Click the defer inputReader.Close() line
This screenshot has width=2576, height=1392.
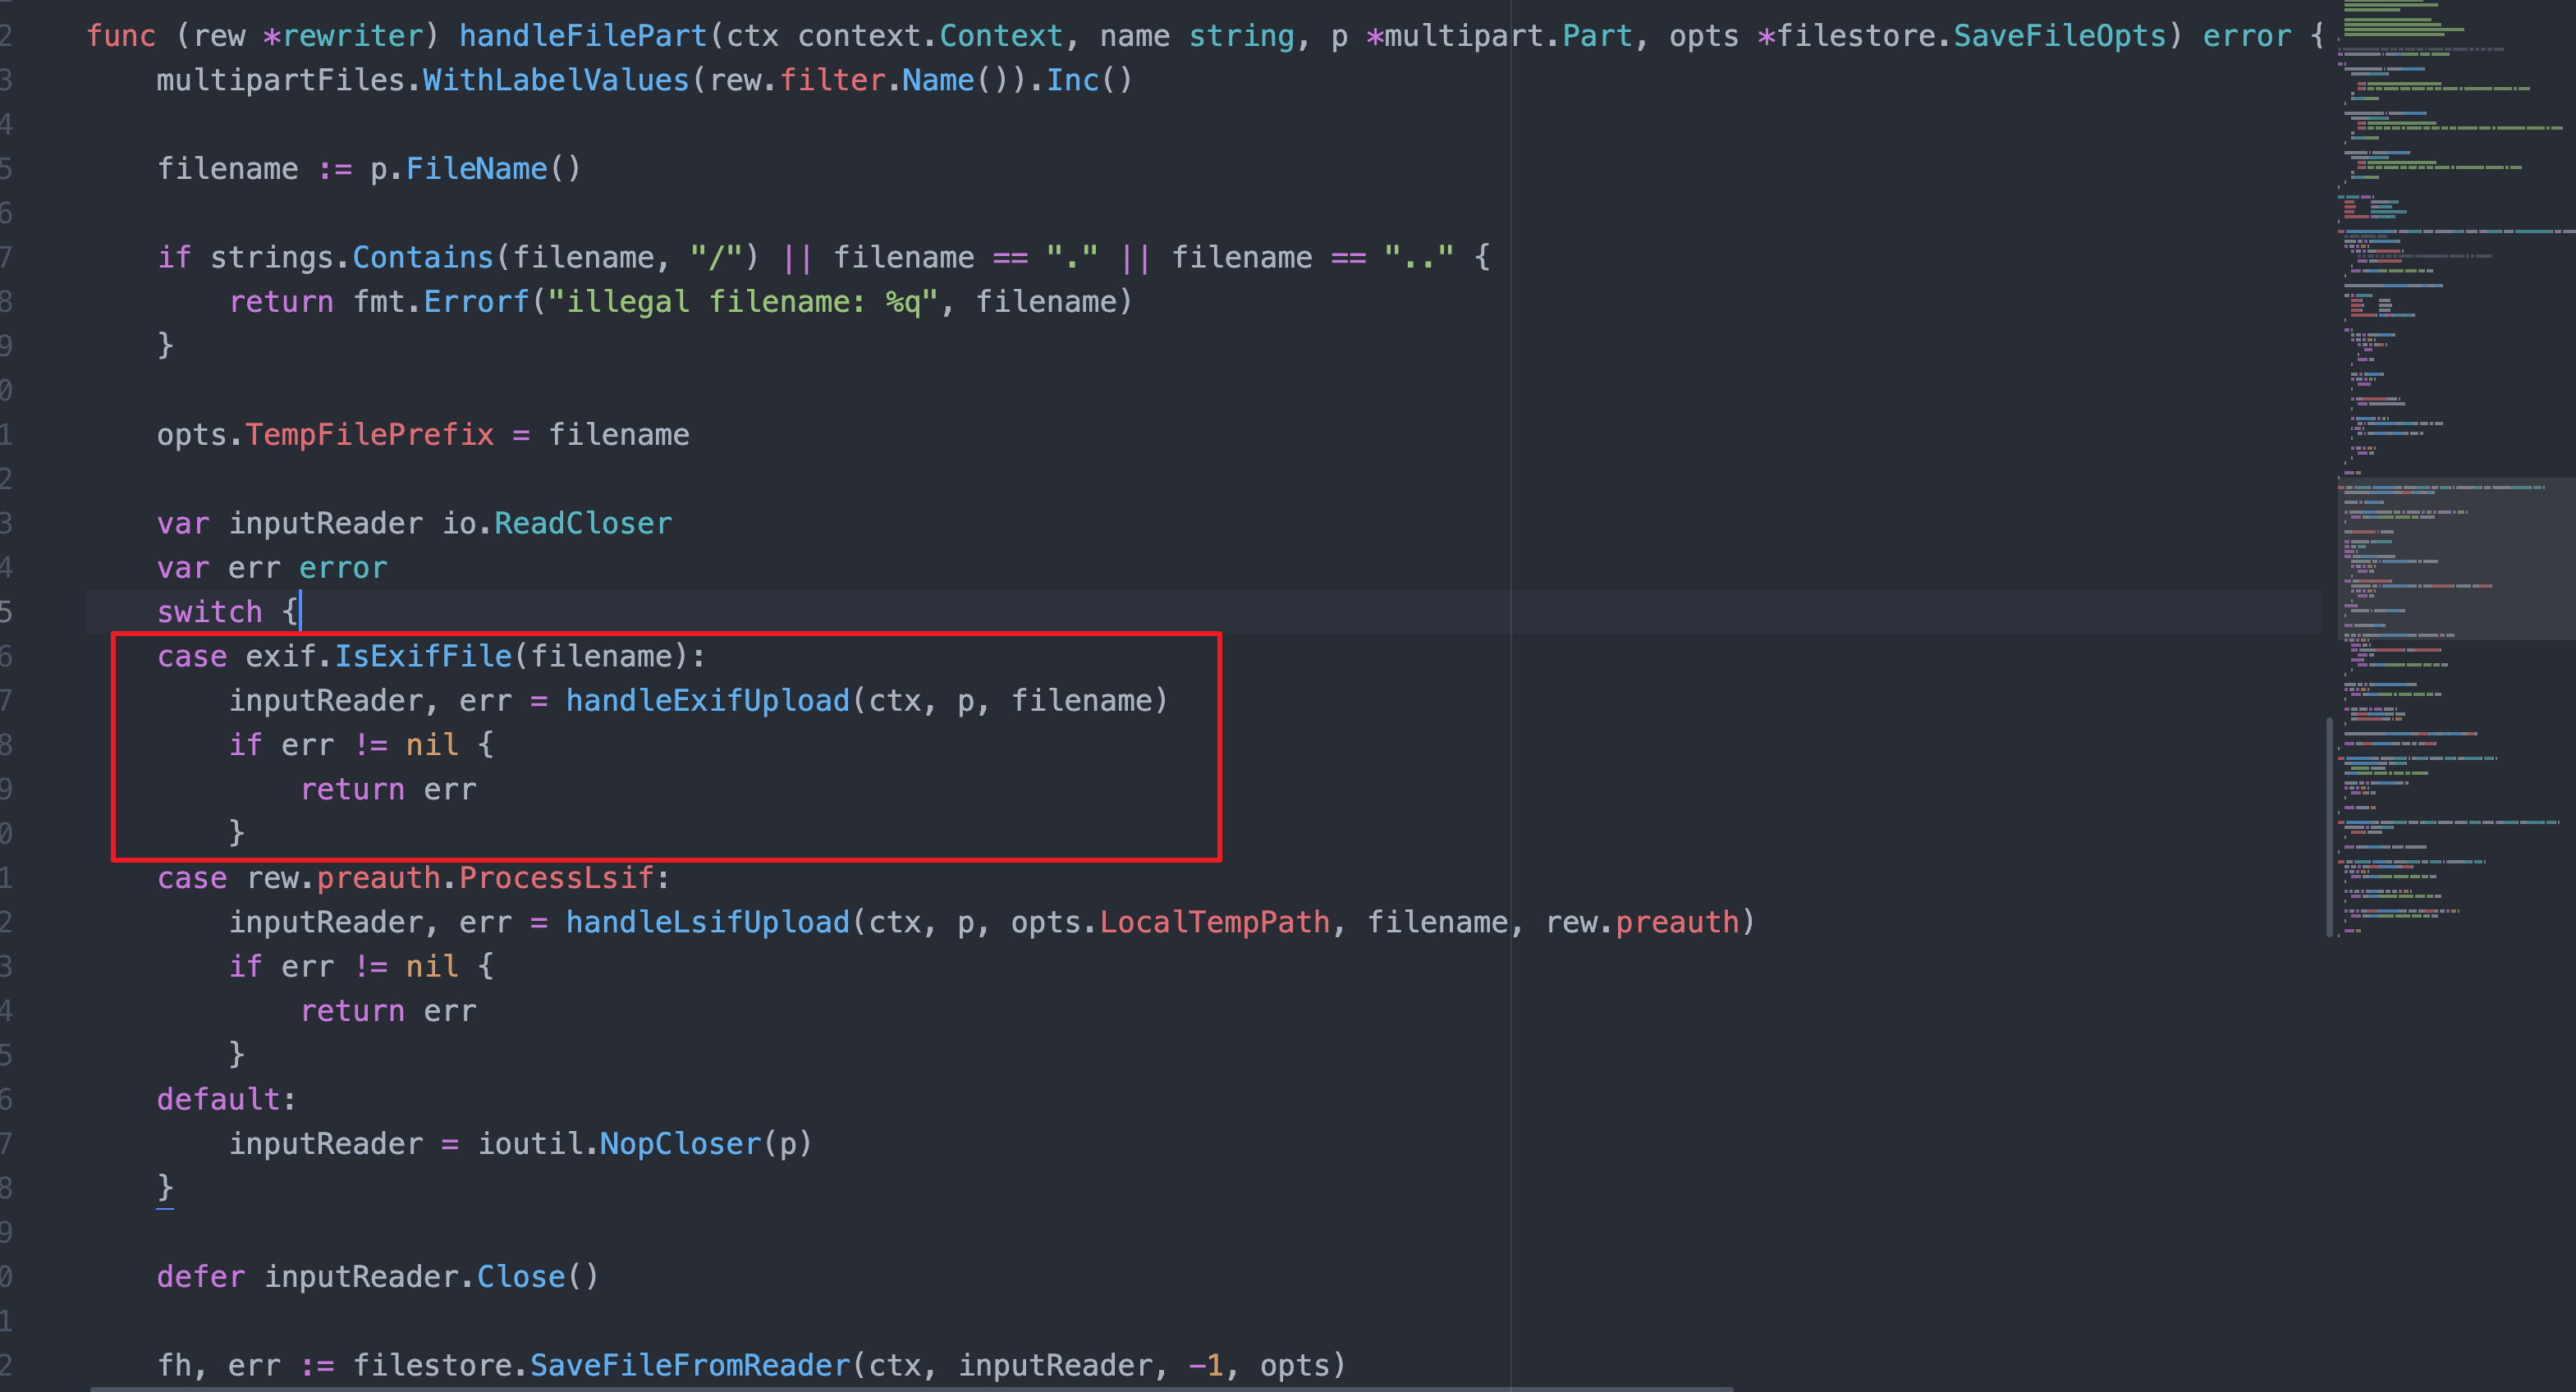pos(378,1277)
